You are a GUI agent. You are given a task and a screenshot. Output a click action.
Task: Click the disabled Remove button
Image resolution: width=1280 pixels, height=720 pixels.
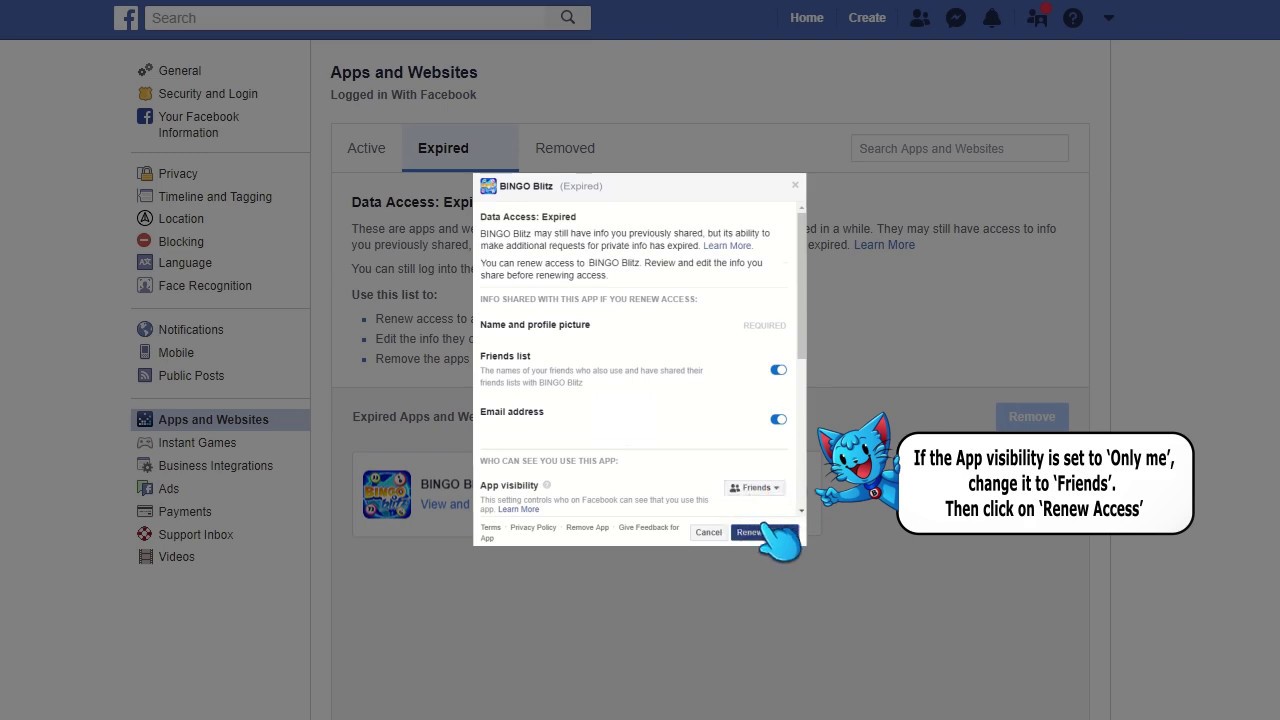tap(1032, 417)
